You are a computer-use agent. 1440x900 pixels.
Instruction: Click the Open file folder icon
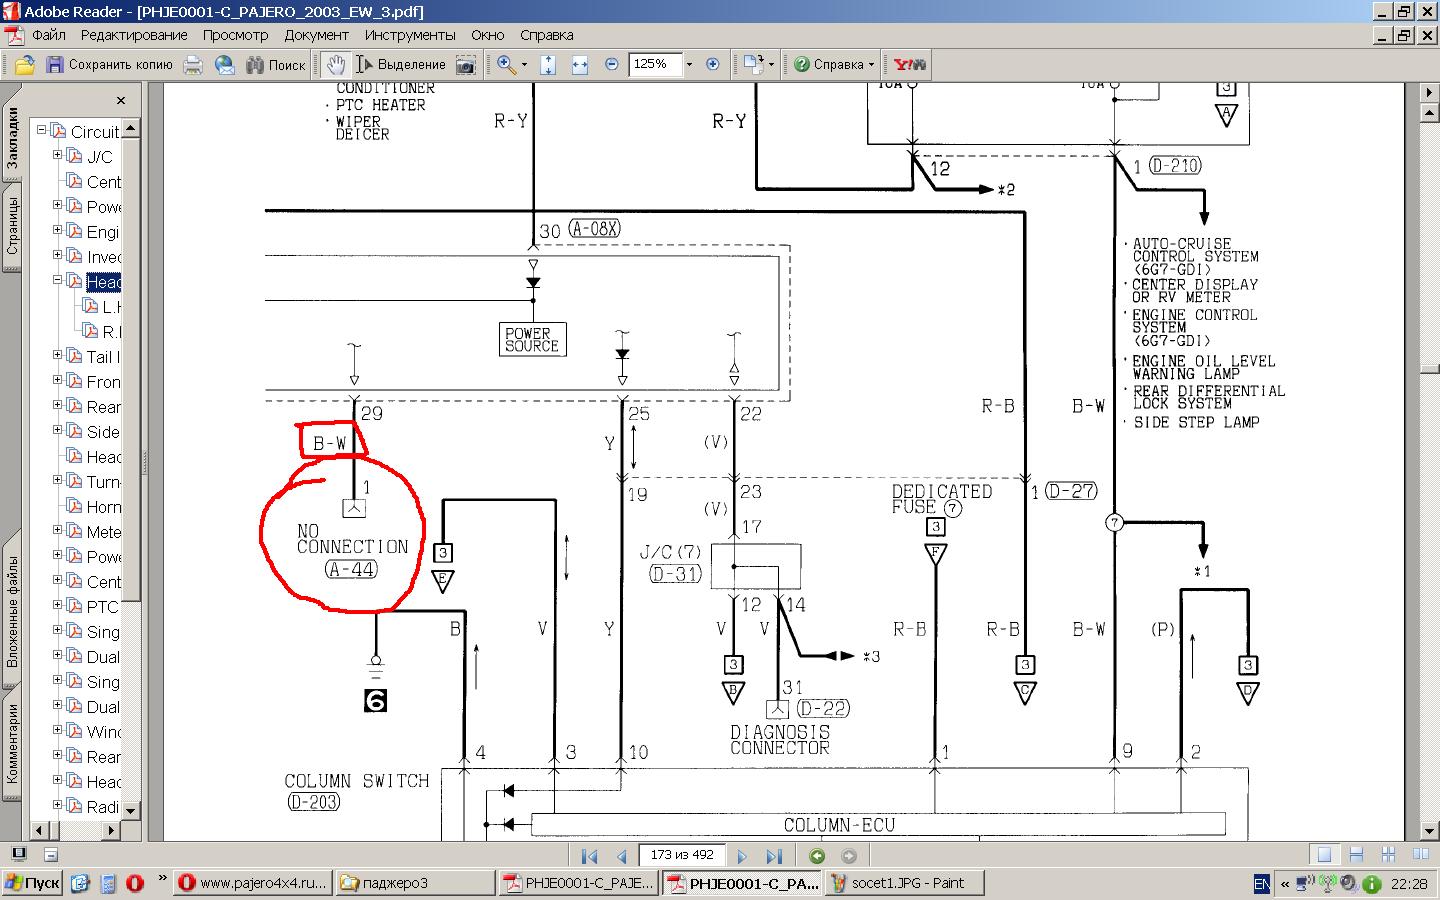click(24, 65)
